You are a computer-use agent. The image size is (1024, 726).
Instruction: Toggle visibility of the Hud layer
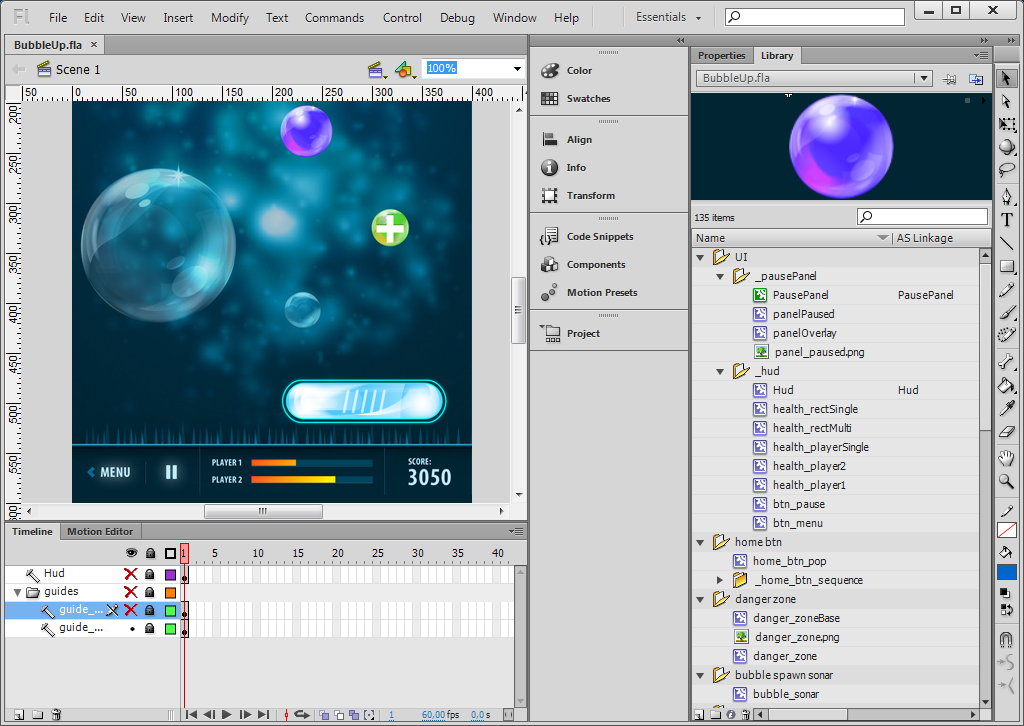(130, 574)
